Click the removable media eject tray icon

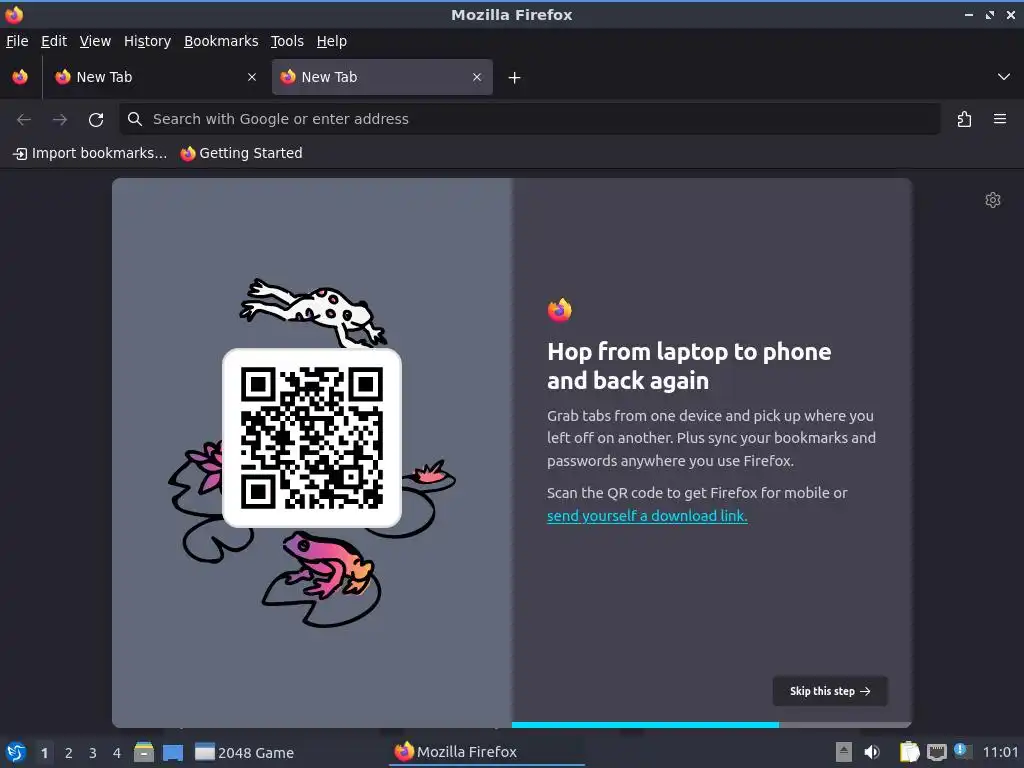click(x=844, y=752)
